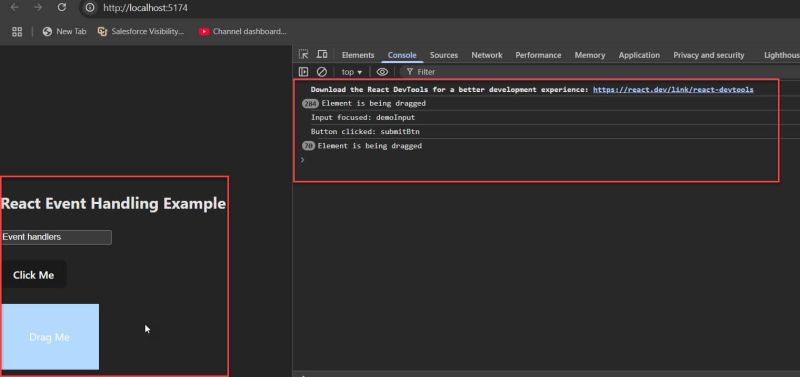Click the site info icon in address bar
Screen dimensions: 800x377
tap(90, 8)
